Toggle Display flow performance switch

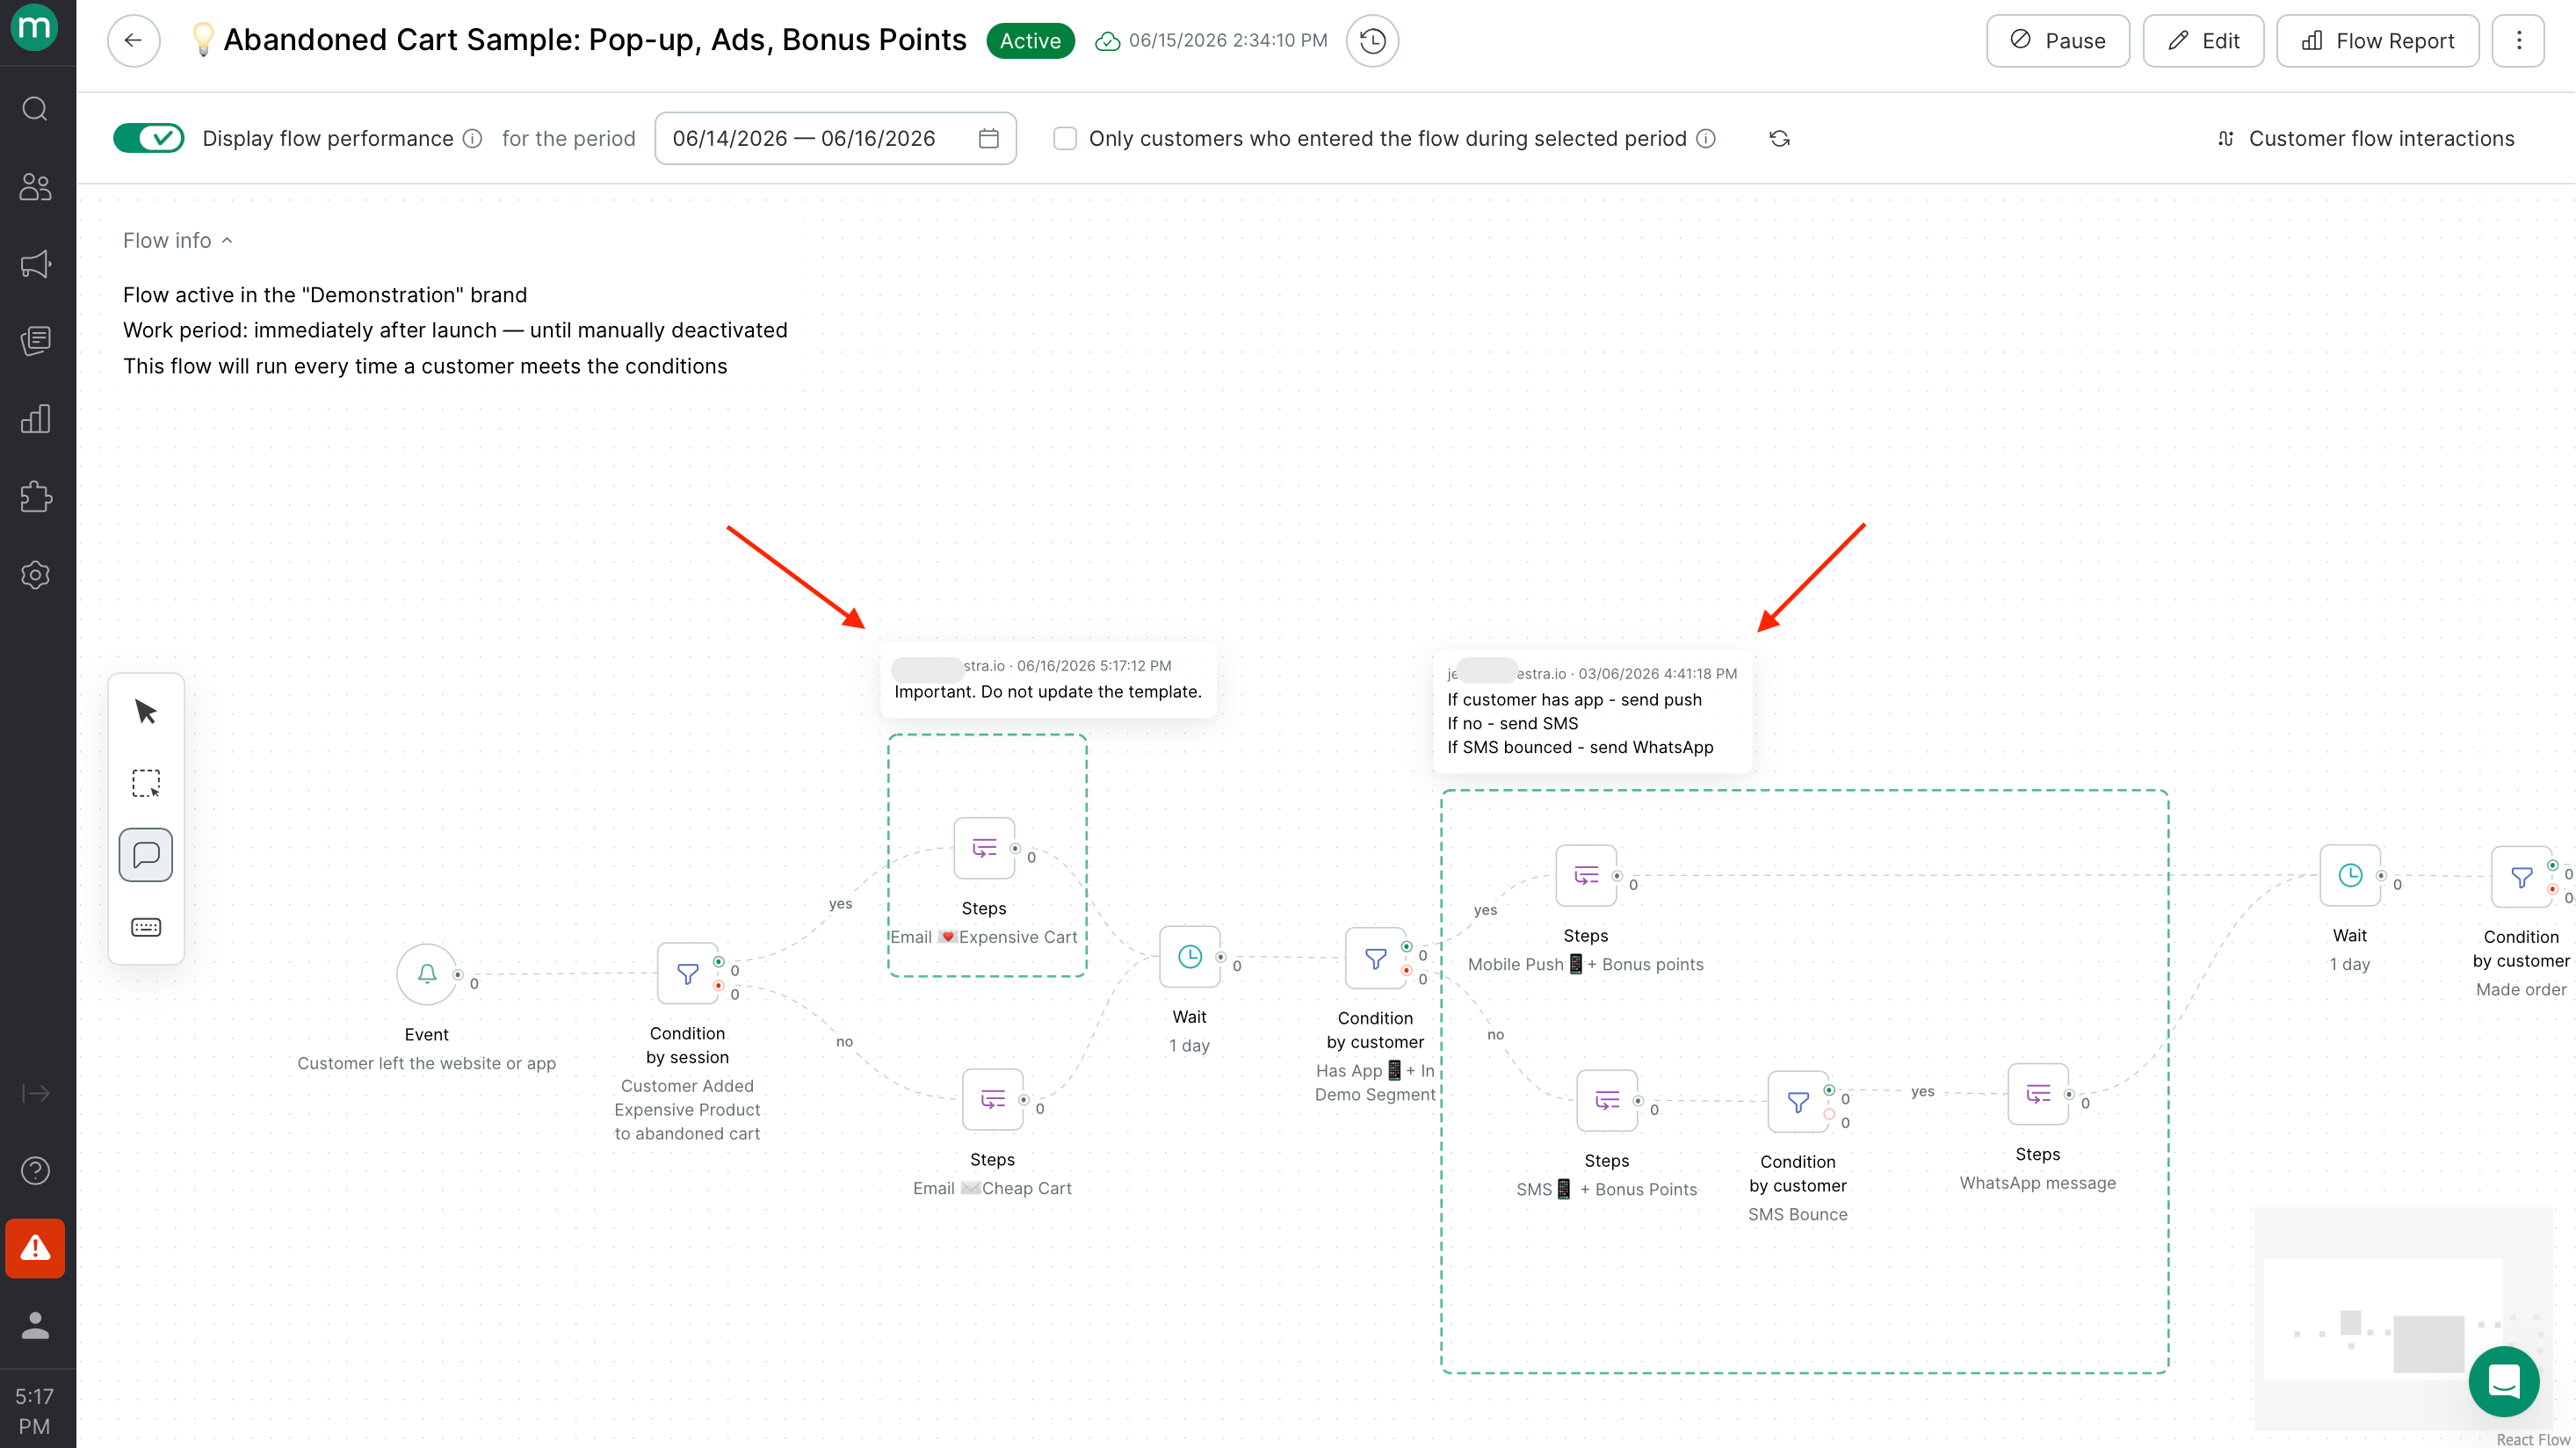tap(148, 139)
